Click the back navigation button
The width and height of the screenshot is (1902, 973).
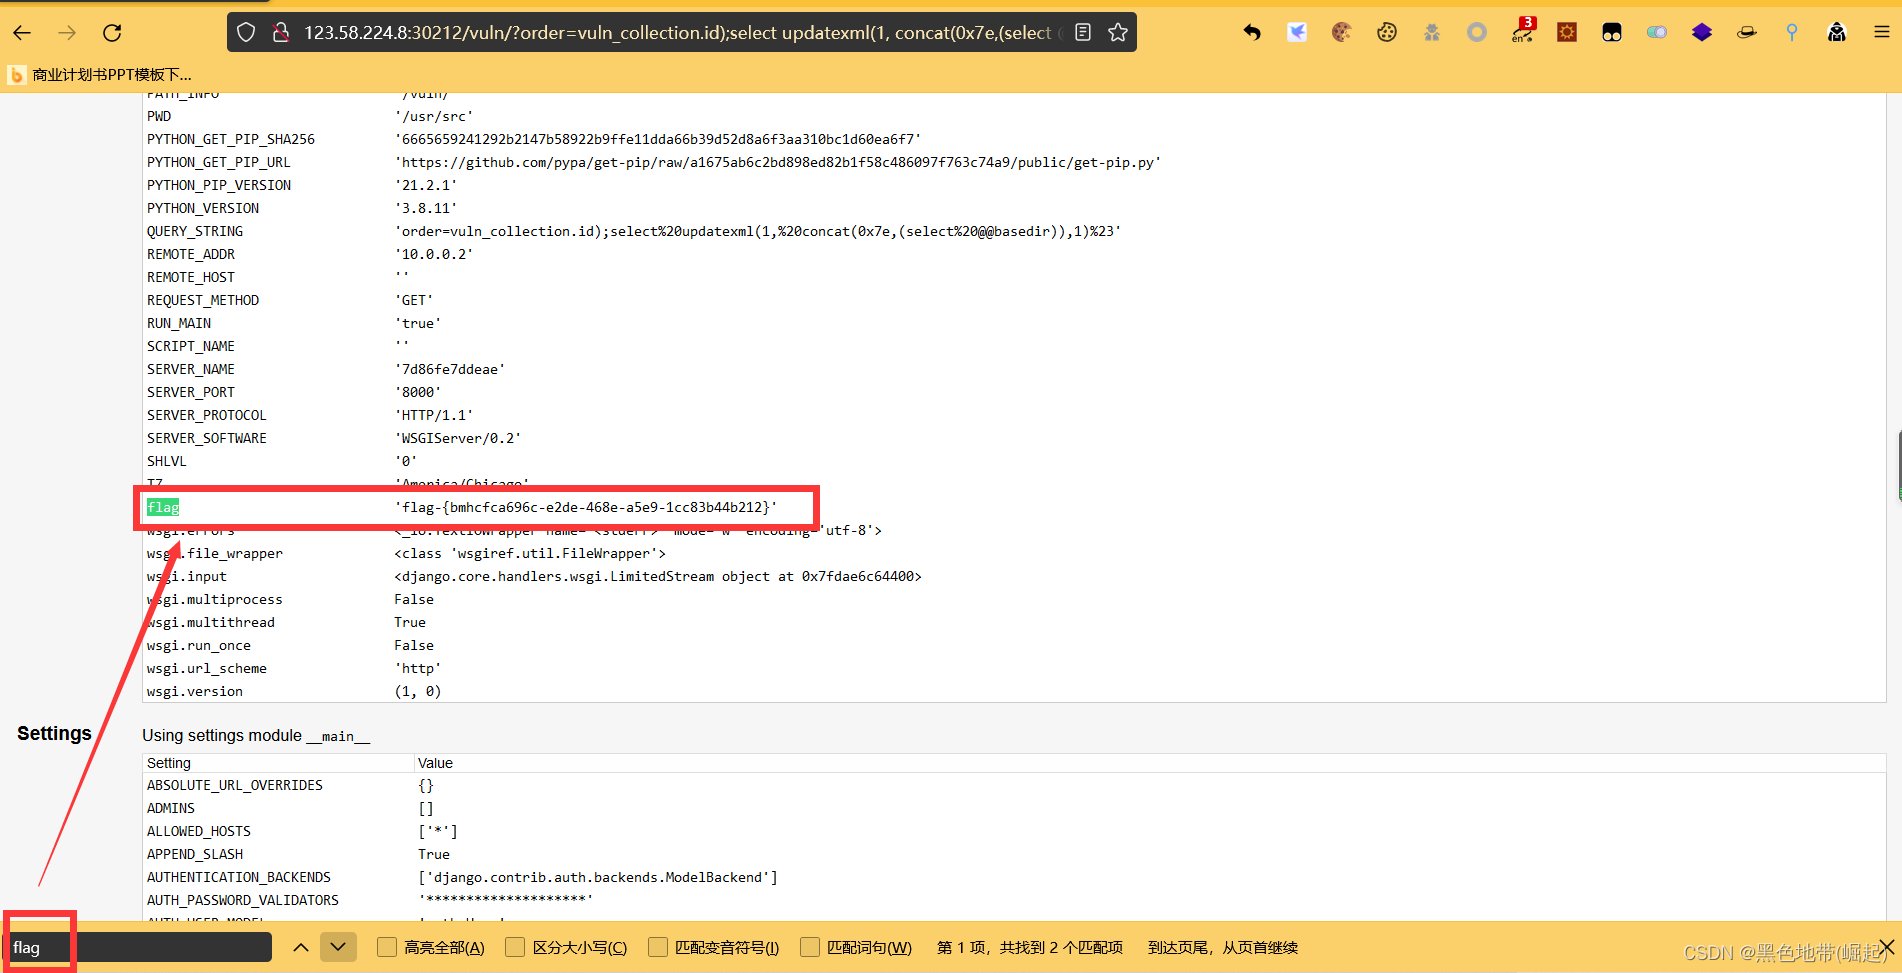(21, 32)
